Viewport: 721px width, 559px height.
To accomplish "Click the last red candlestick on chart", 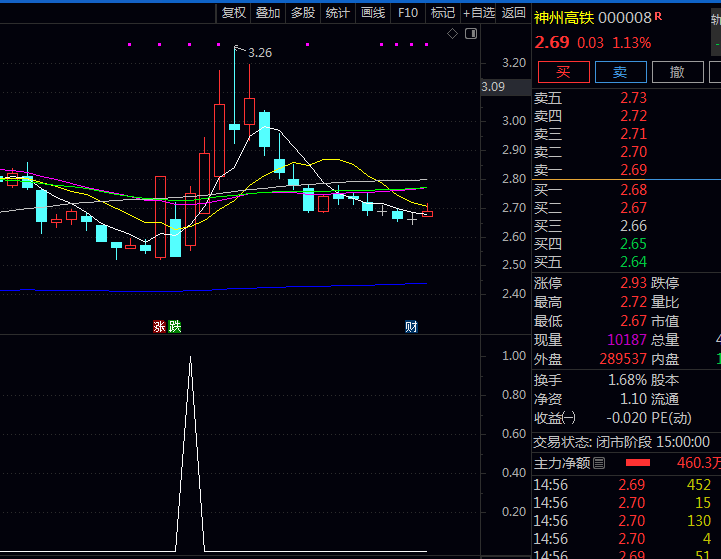I will point(428,213).
